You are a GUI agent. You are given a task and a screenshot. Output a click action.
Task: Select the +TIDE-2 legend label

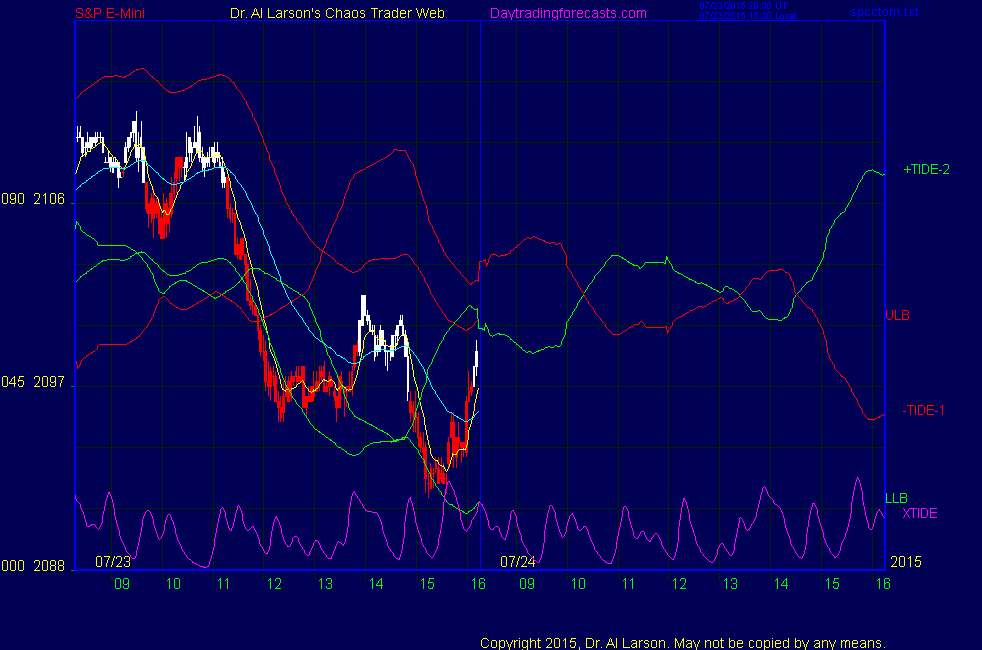coord(926,170)
